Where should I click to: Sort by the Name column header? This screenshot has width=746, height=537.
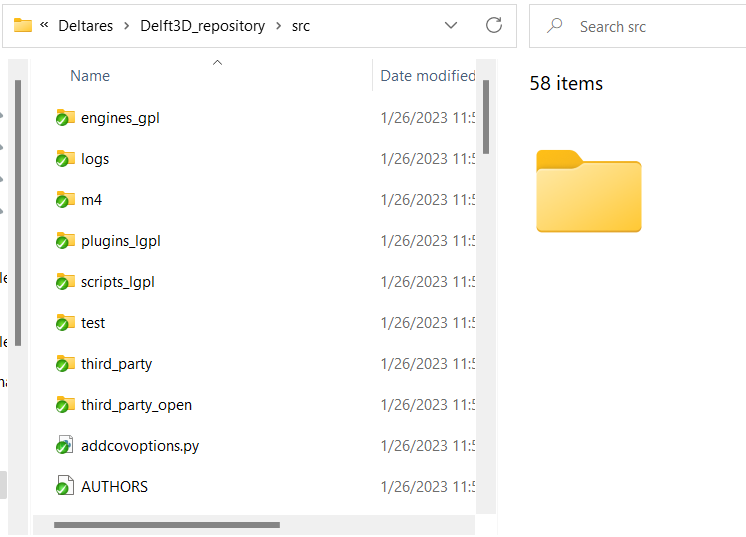tap(90, 76)
